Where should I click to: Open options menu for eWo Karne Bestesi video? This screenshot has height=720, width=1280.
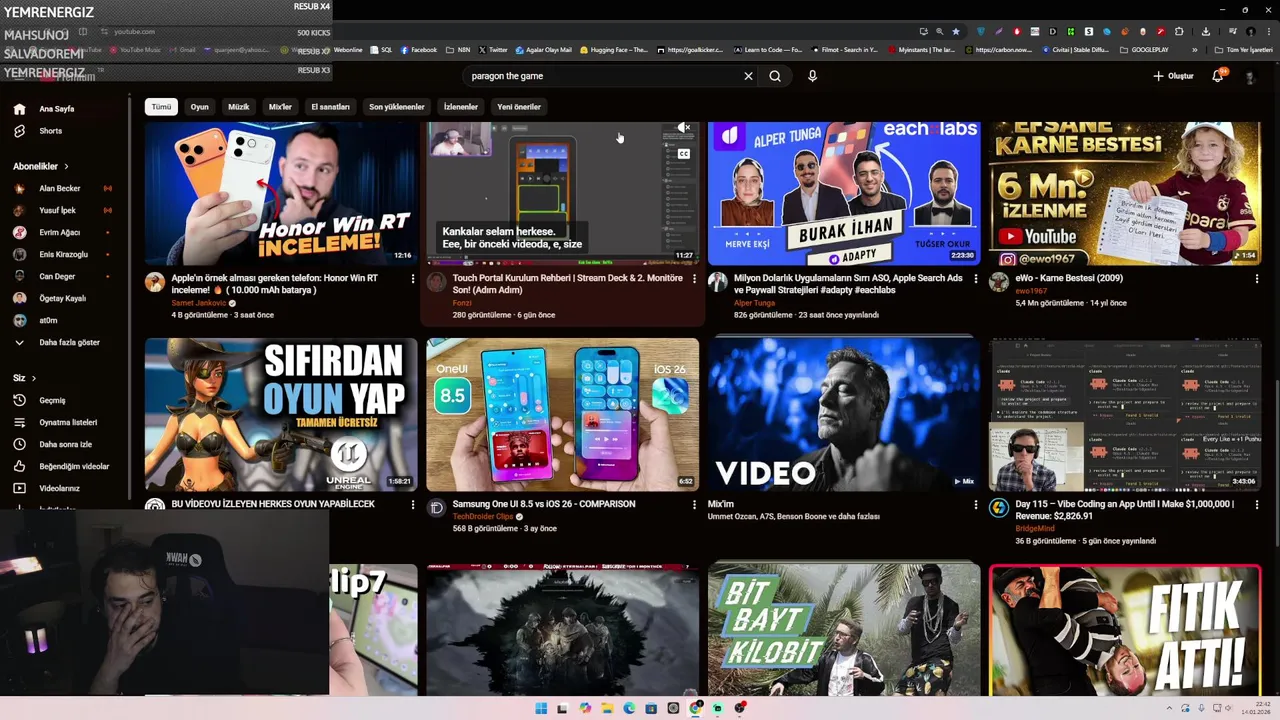point(1258,279)
